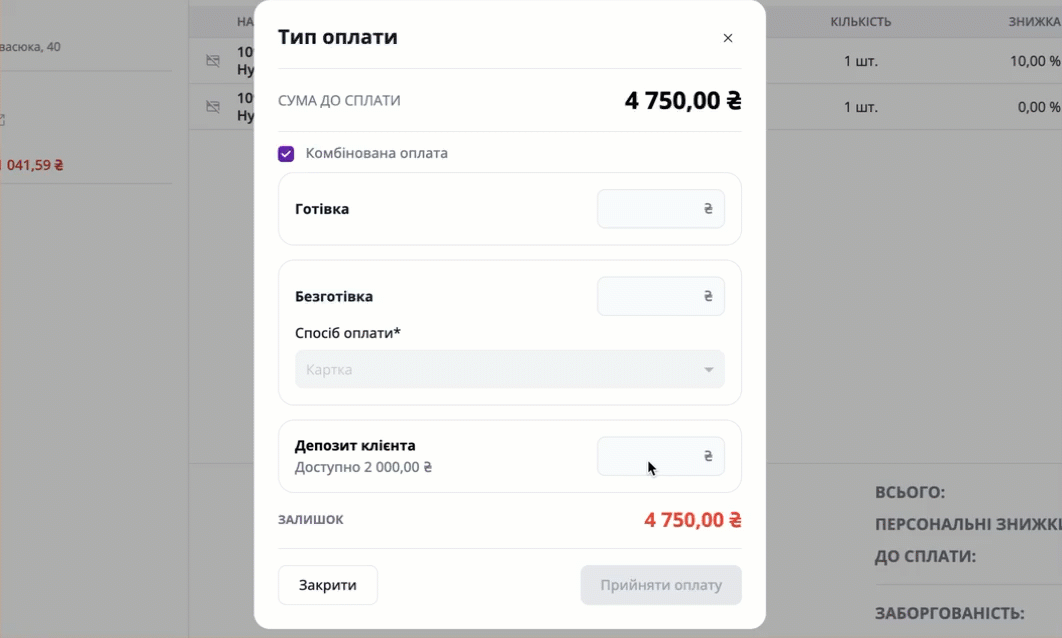Click the red ЗАЛИШОК amount 4 750,00

point(692,519)
